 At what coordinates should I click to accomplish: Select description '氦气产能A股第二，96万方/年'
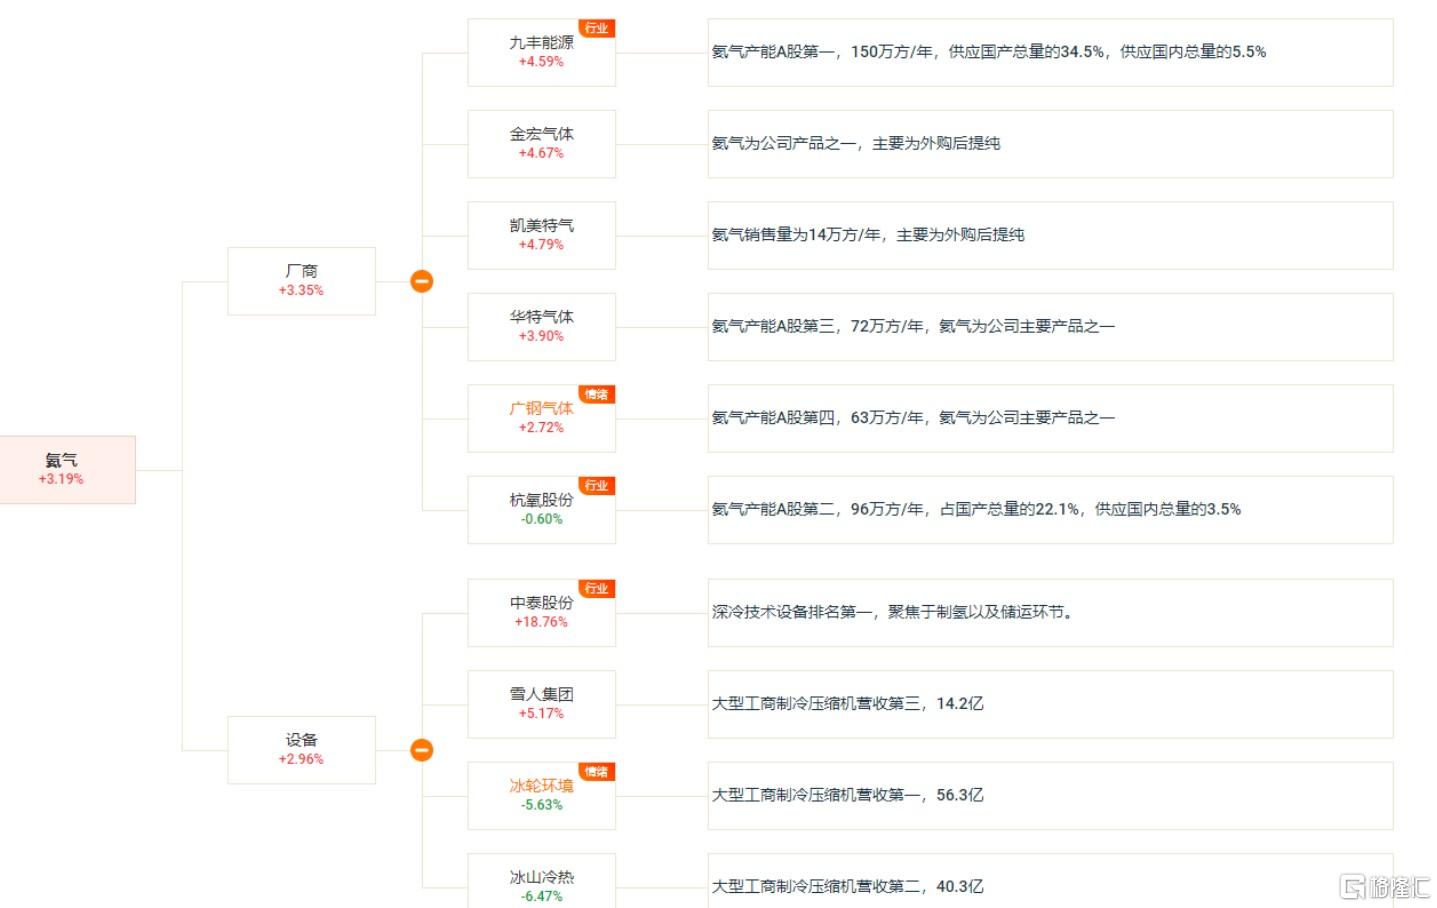point(1050,510)
